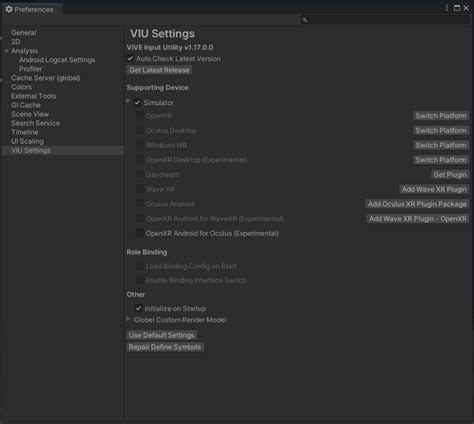This screenshot has height=424, width=474.
Task: Click into the preferences search field
Action: (385, 20)
